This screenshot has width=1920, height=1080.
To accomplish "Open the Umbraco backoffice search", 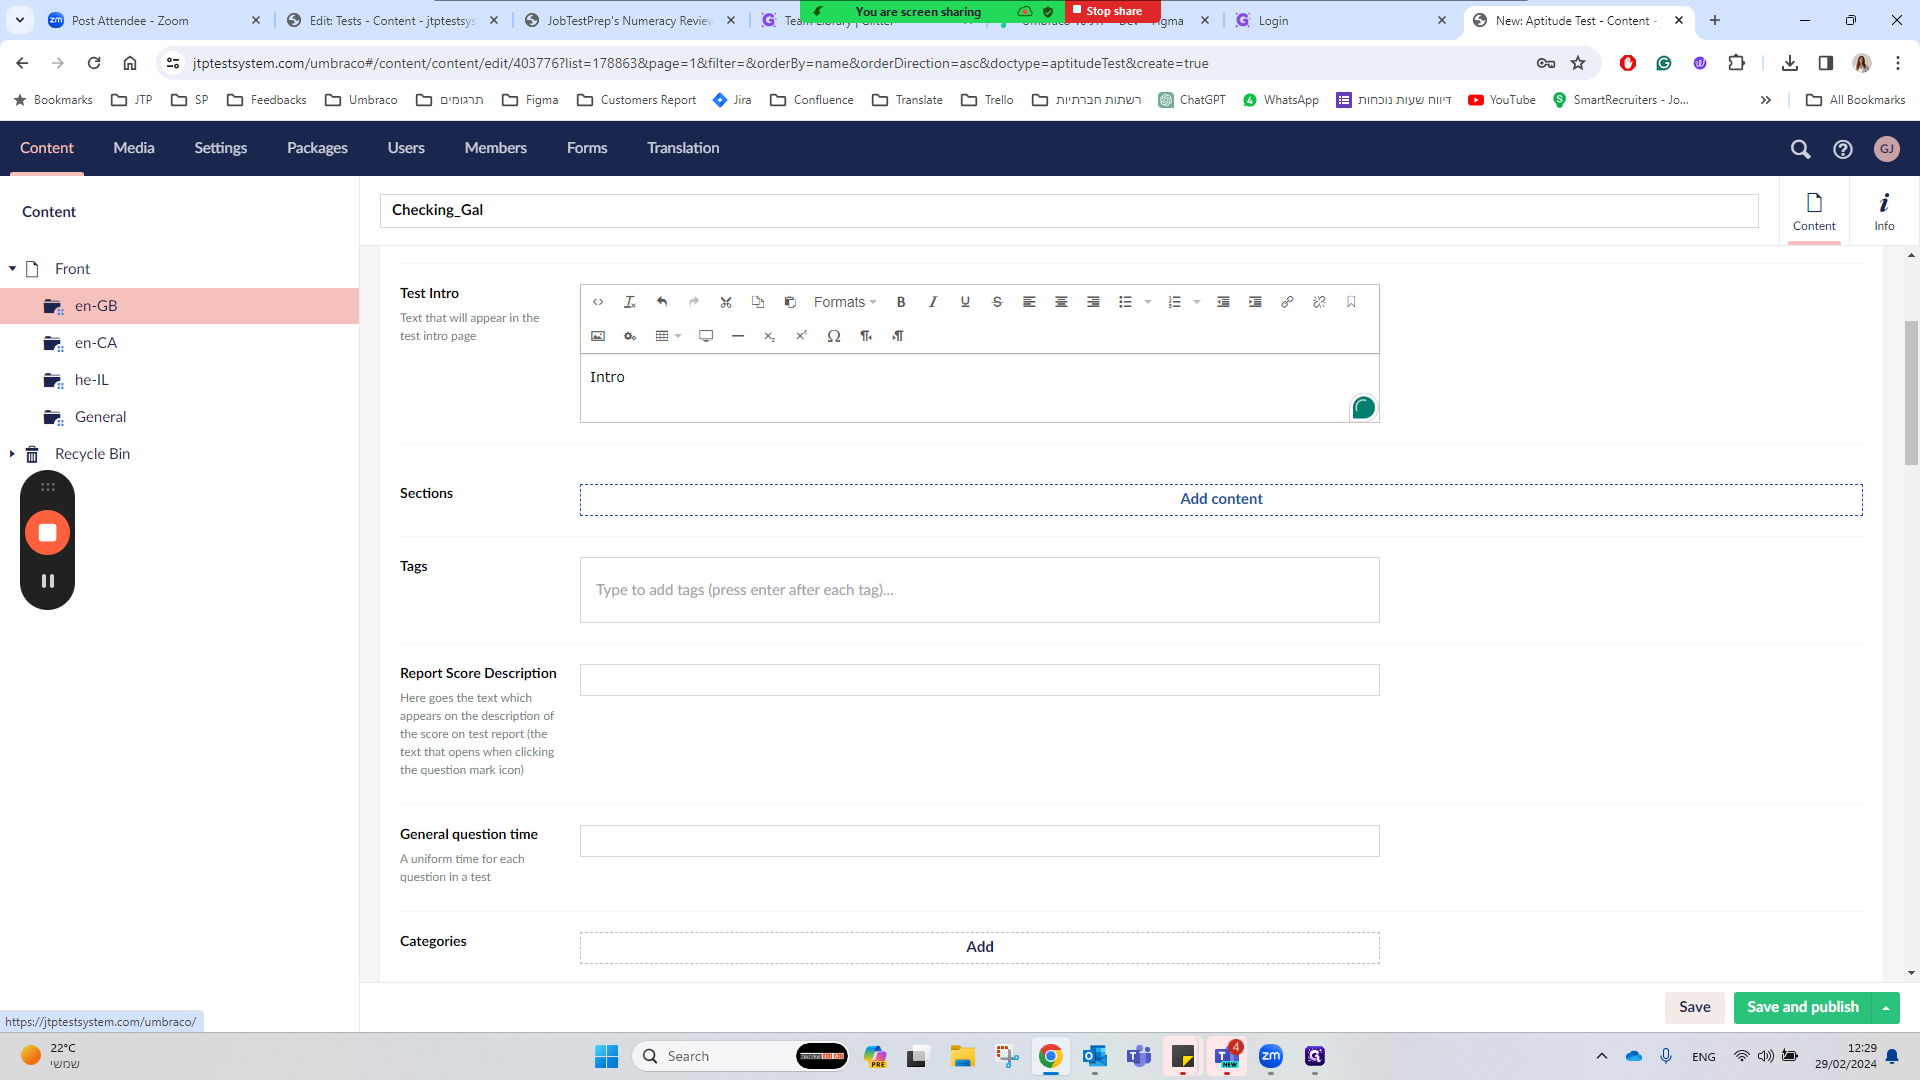I will pos(1800,149).
